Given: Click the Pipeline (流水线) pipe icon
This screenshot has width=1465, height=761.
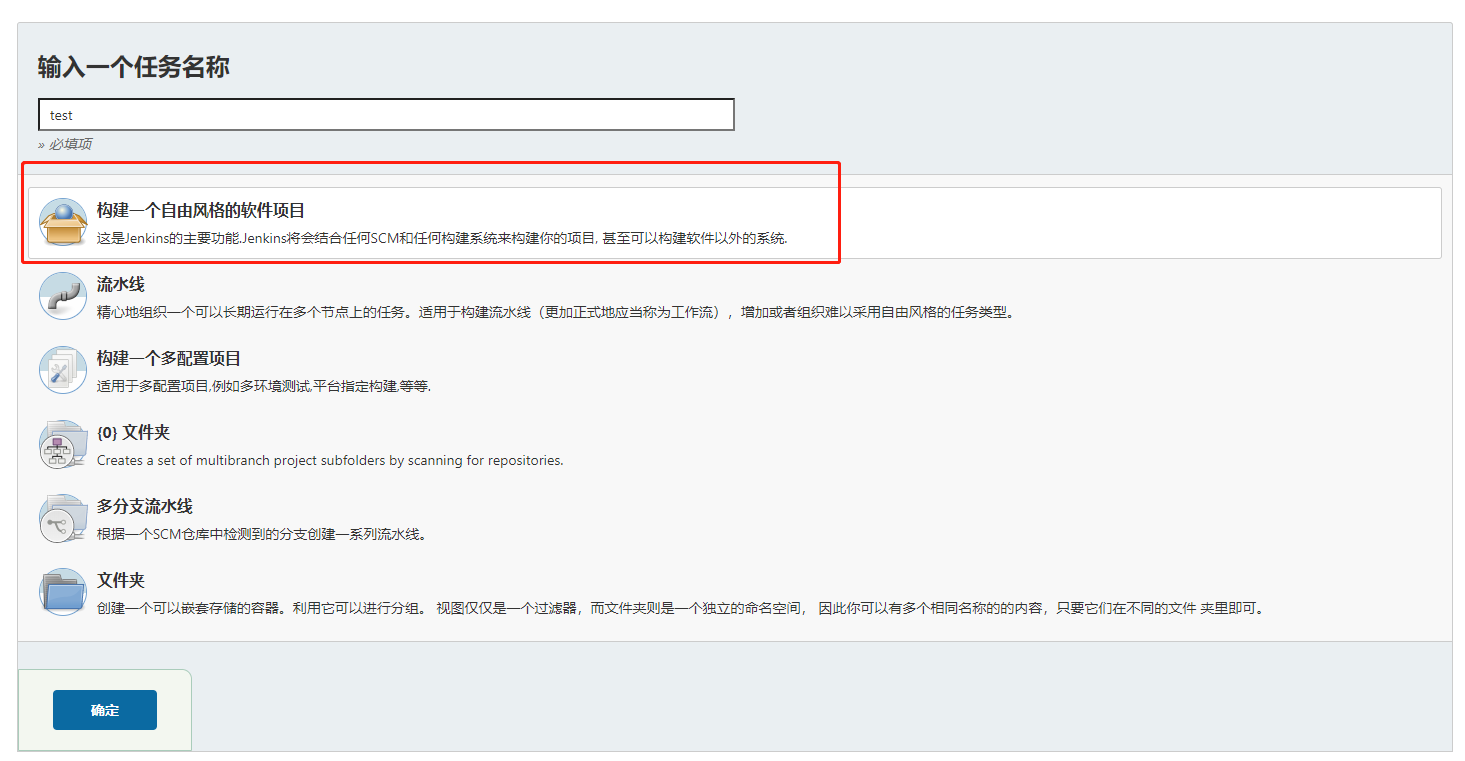Looking at the screenshot, I should pyautogui.click(x=63, y=296).
